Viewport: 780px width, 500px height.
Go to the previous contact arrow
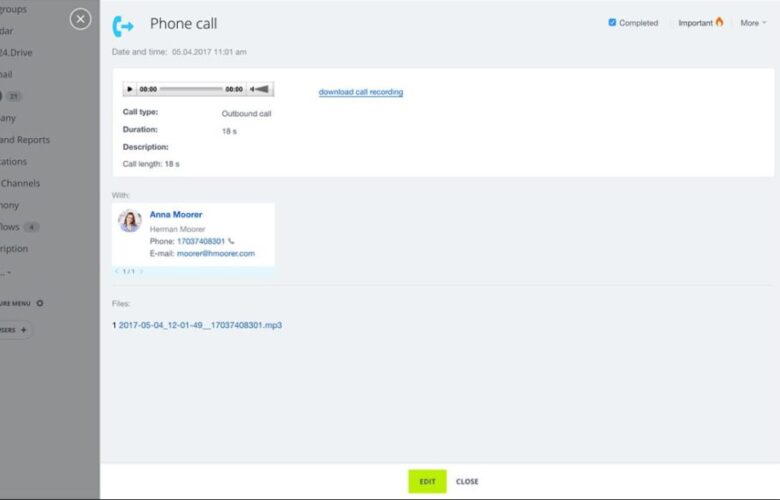click(116, 271)
